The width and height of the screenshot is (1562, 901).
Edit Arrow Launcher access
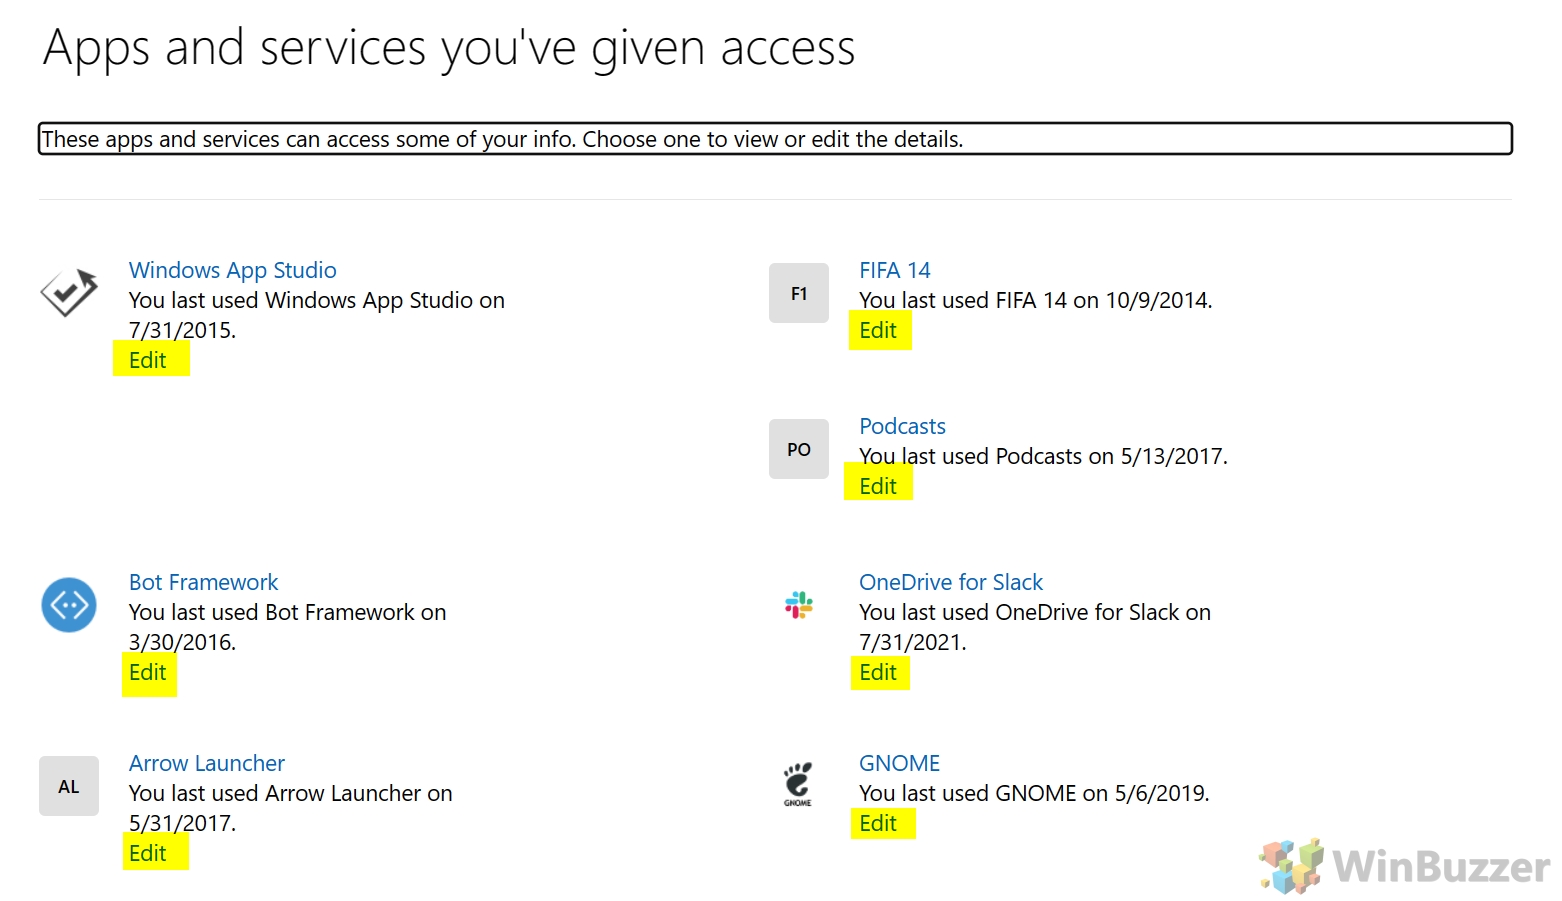click(x=148, y=853)
